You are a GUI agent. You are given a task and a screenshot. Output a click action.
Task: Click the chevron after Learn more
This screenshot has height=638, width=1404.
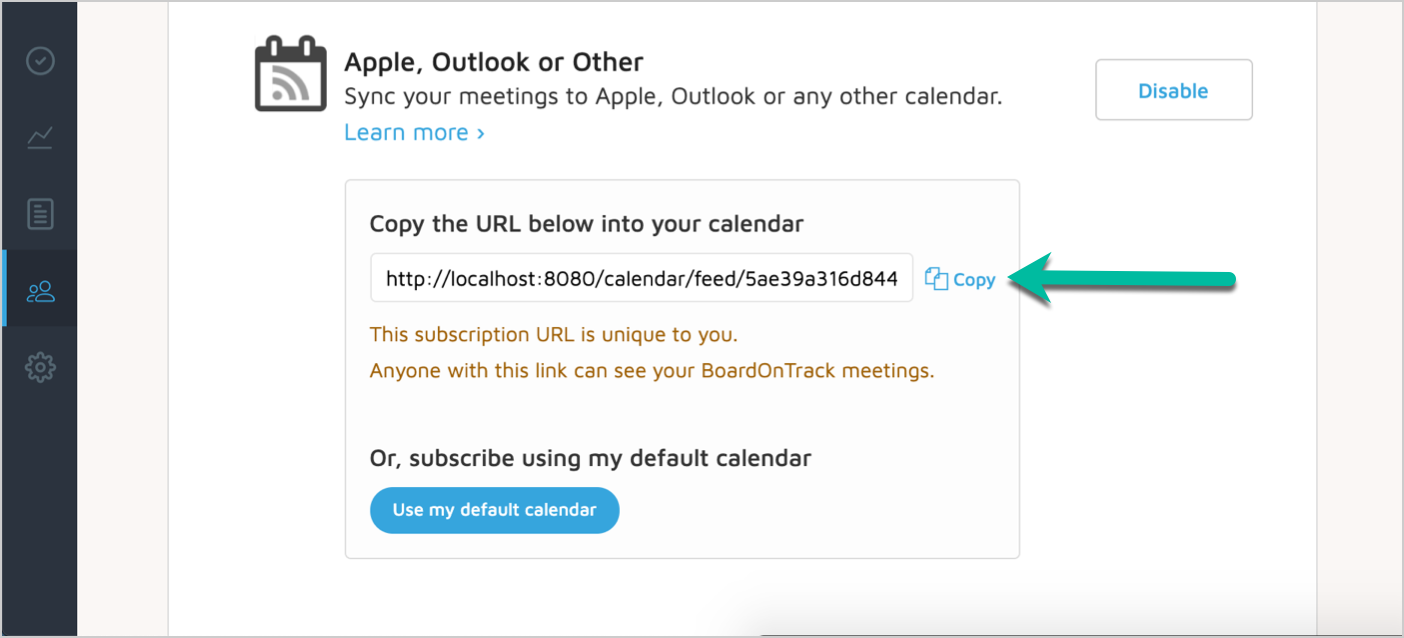481,133
